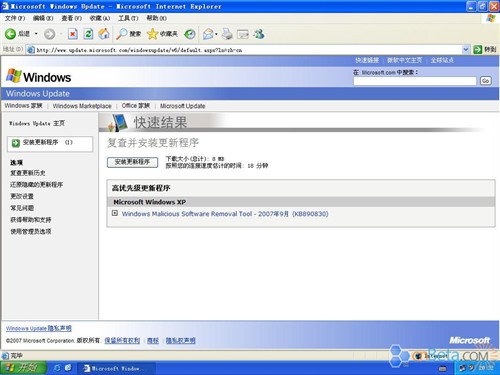500x375 pixels.
Task: Open the Back button history dropdown arrow
Action: [x=36, y=34]
